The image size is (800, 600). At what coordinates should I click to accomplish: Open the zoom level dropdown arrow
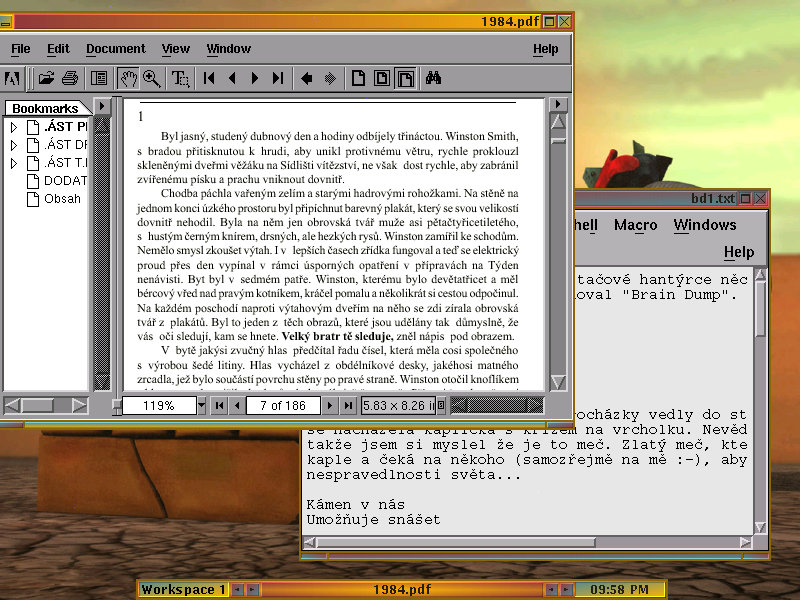202,406
